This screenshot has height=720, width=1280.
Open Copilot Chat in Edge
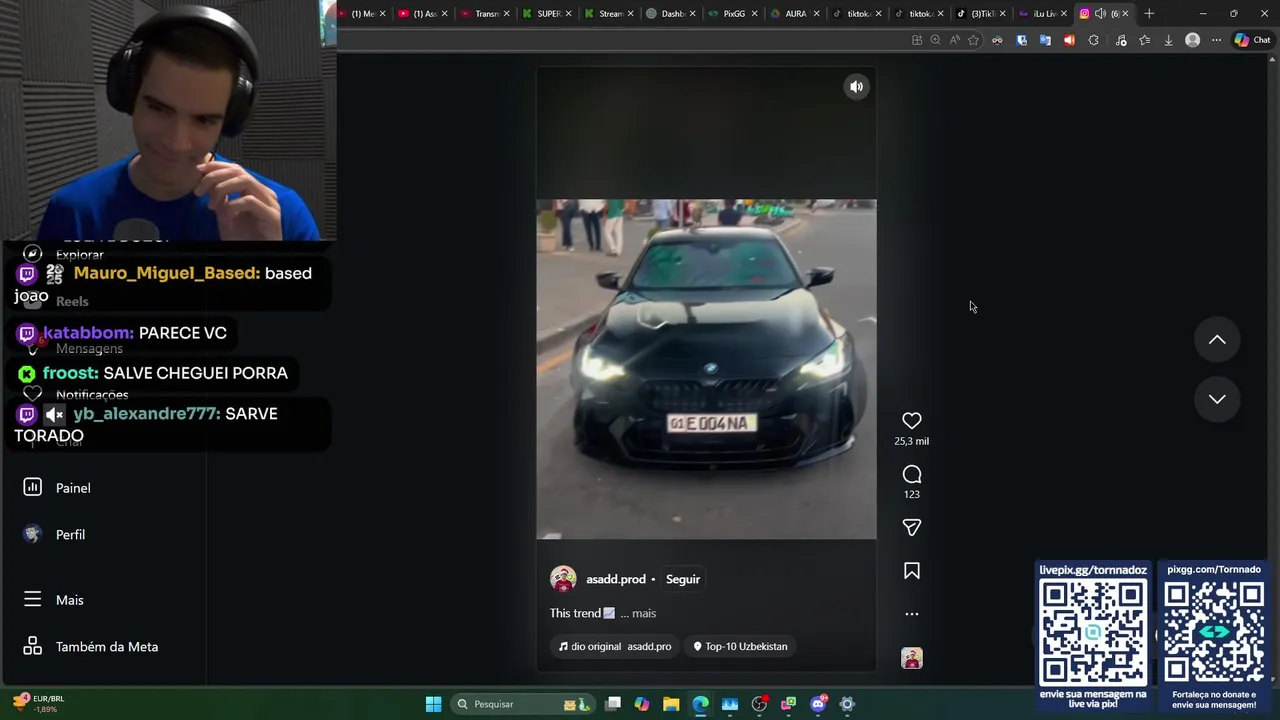click(1252, 40)
